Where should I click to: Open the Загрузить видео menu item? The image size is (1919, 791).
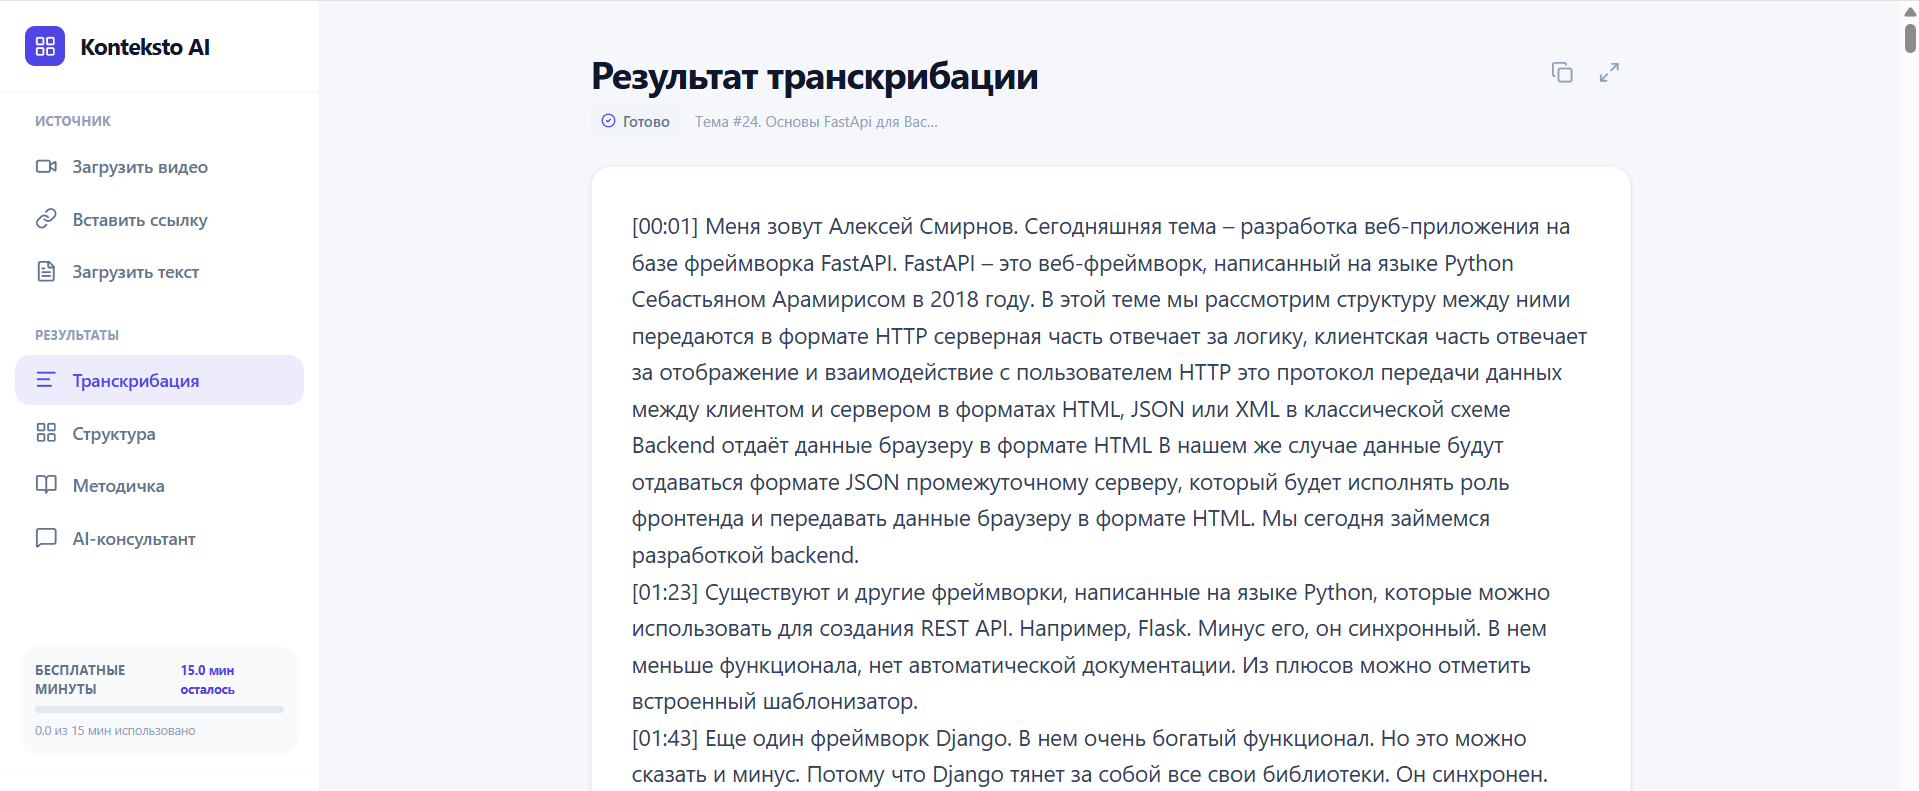(x=159, y=167)
